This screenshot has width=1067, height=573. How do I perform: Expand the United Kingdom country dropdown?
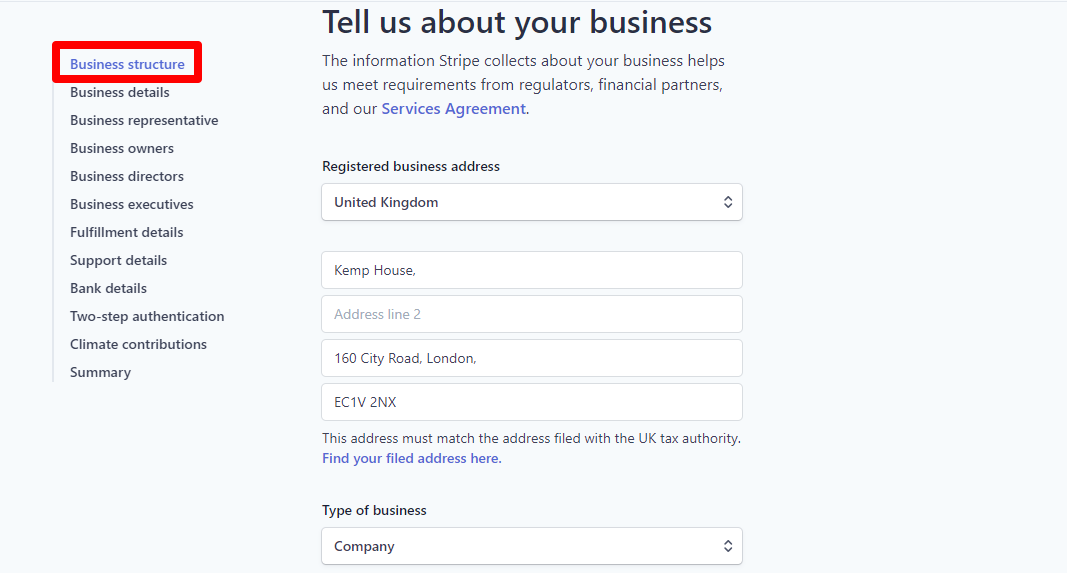point(531,202)
